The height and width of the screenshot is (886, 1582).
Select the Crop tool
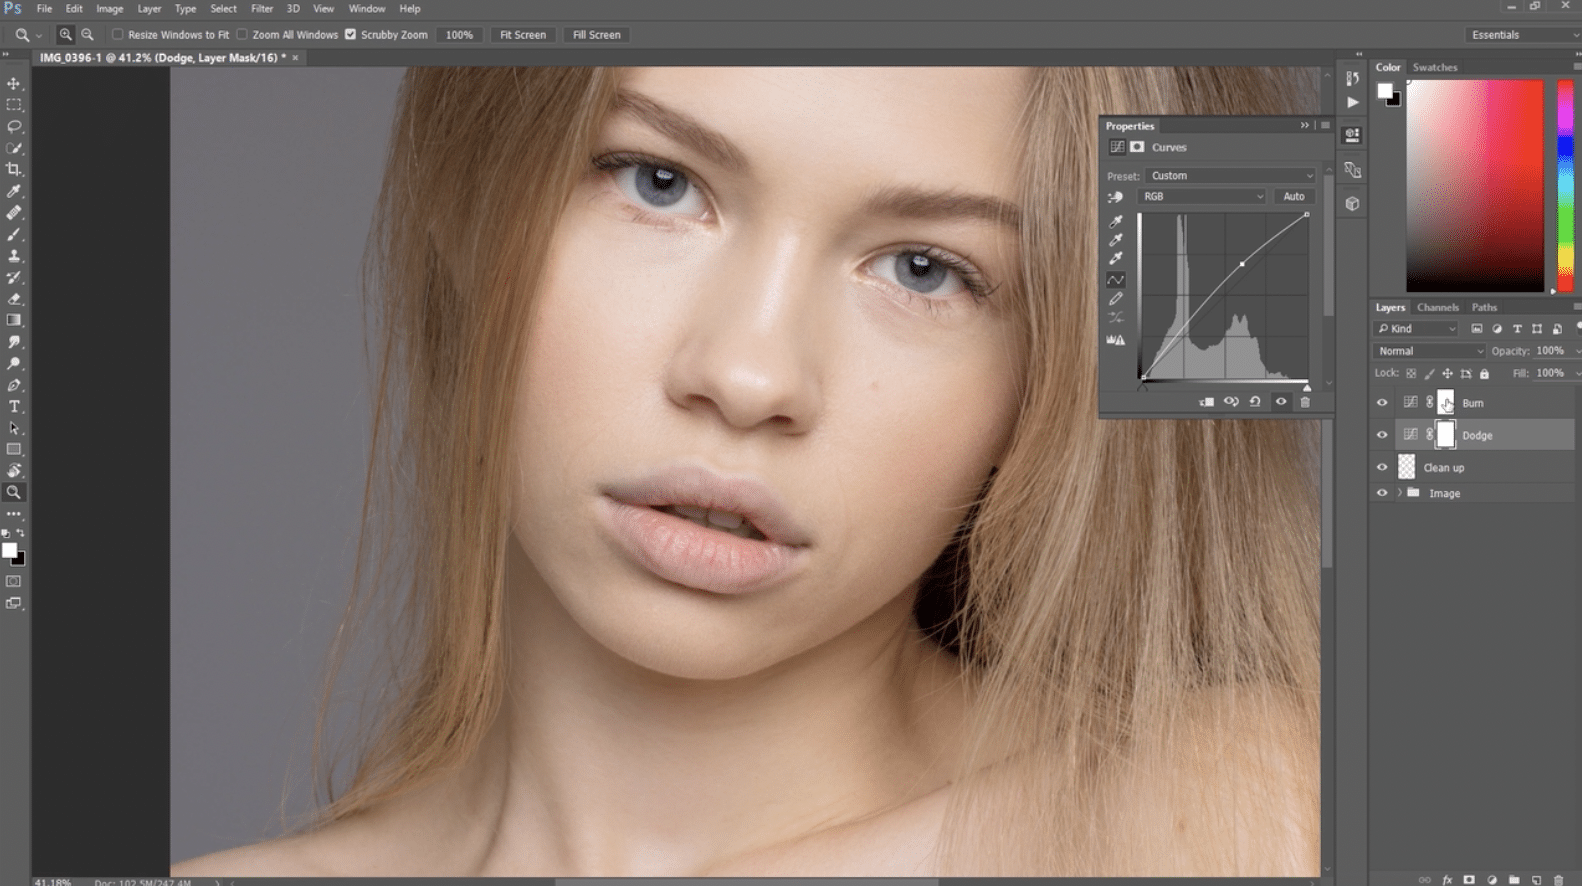click(14, 169)
